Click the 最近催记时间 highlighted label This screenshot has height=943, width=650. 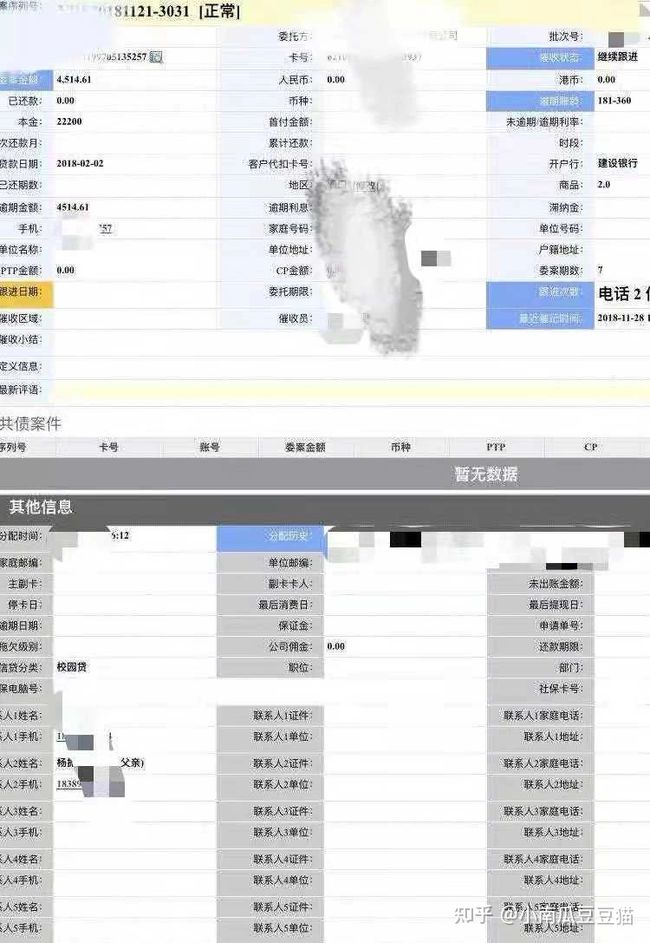(x=540, y=318)
